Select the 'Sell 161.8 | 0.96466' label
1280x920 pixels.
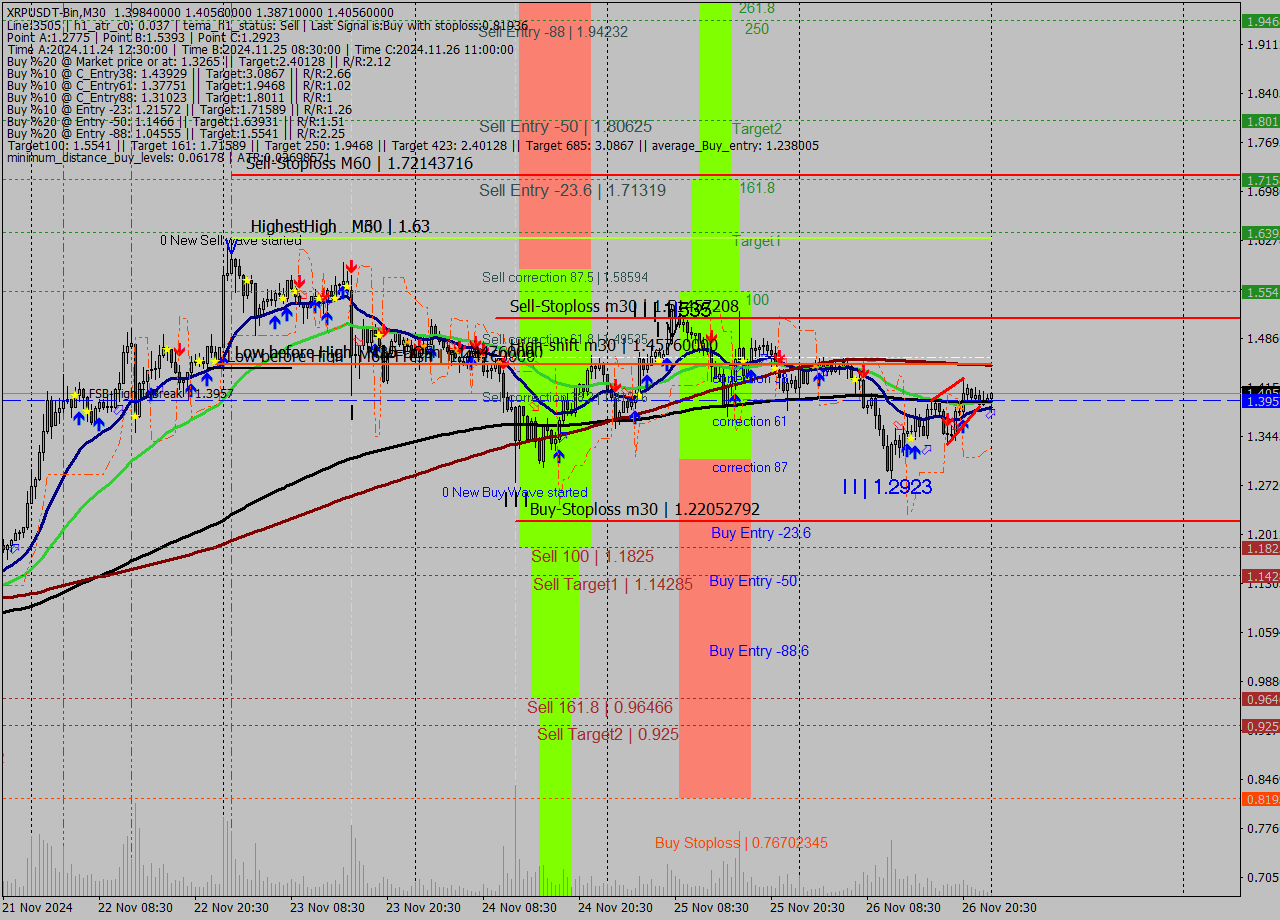point(600,708)
